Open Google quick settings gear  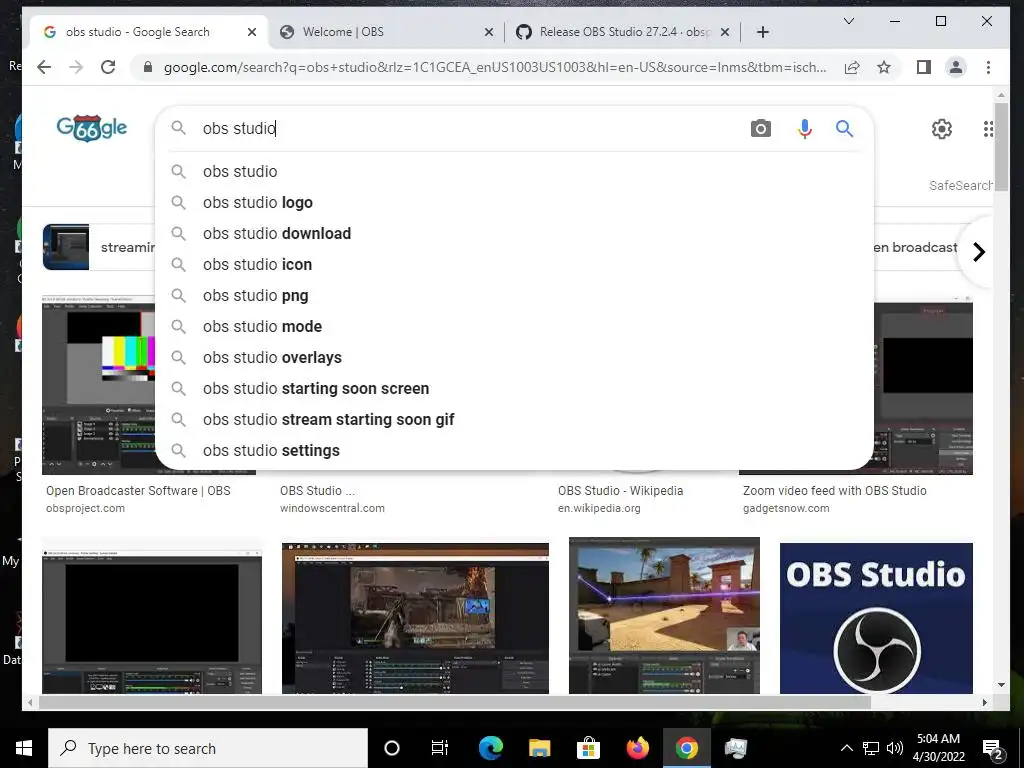click(941, 129)
